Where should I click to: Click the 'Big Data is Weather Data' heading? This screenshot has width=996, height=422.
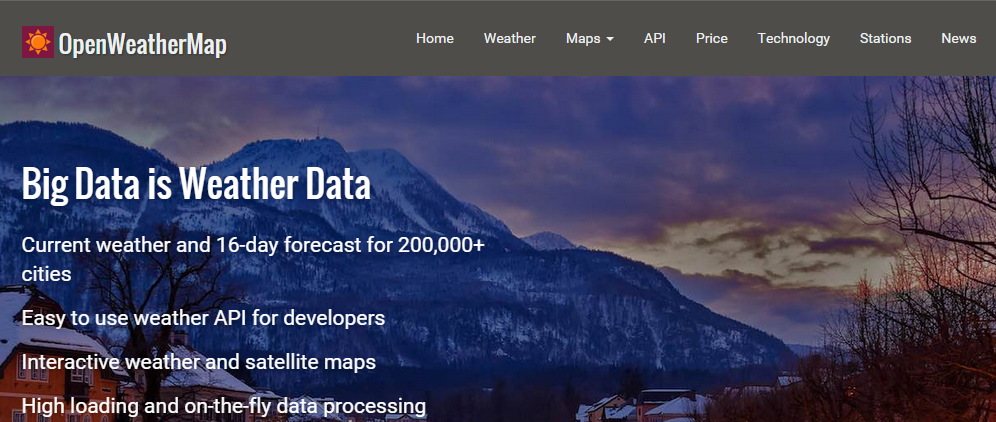coord(196,185)
